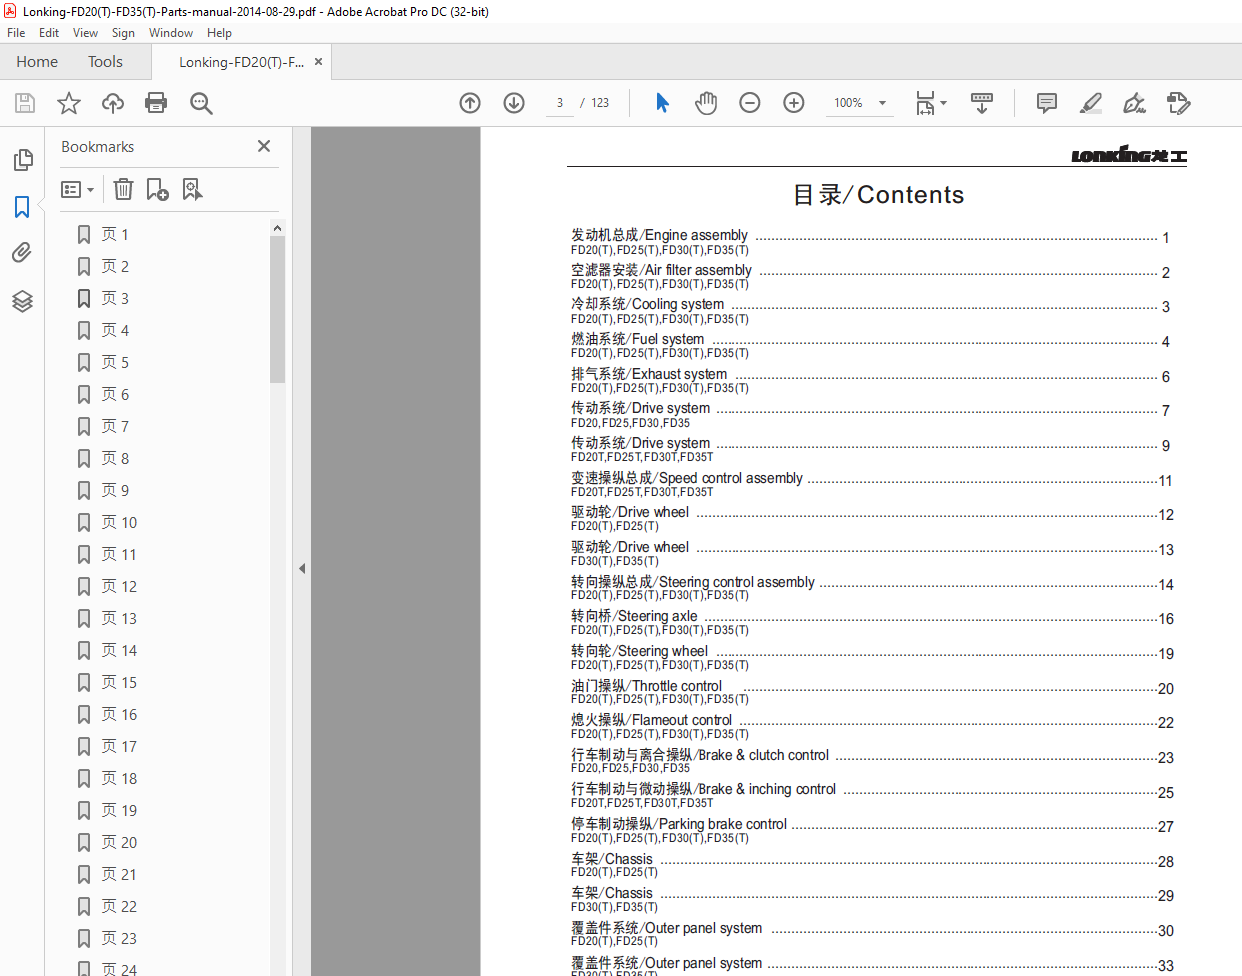Switch to the Tools tab
Image resolution: width=1242 pixels, height=976 pixels.
click(105, 62)
